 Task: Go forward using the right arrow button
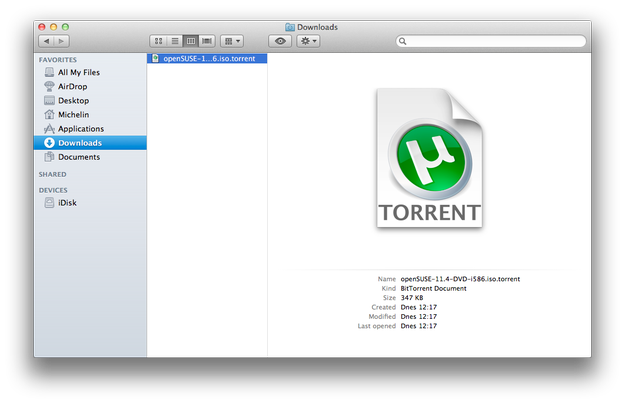click(x=61, y=41)
